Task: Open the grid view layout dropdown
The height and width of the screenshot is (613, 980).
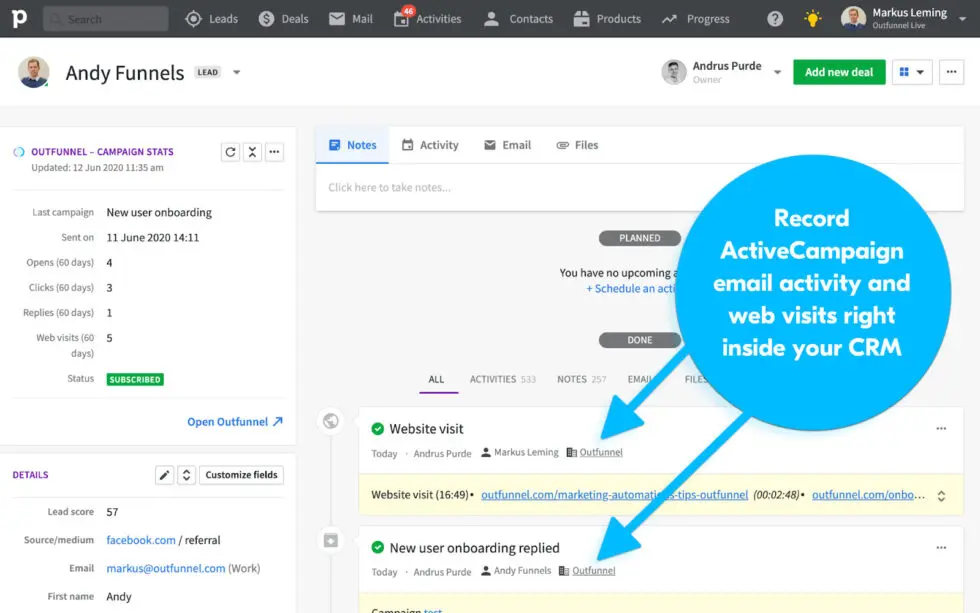Action: pos(912,72)
